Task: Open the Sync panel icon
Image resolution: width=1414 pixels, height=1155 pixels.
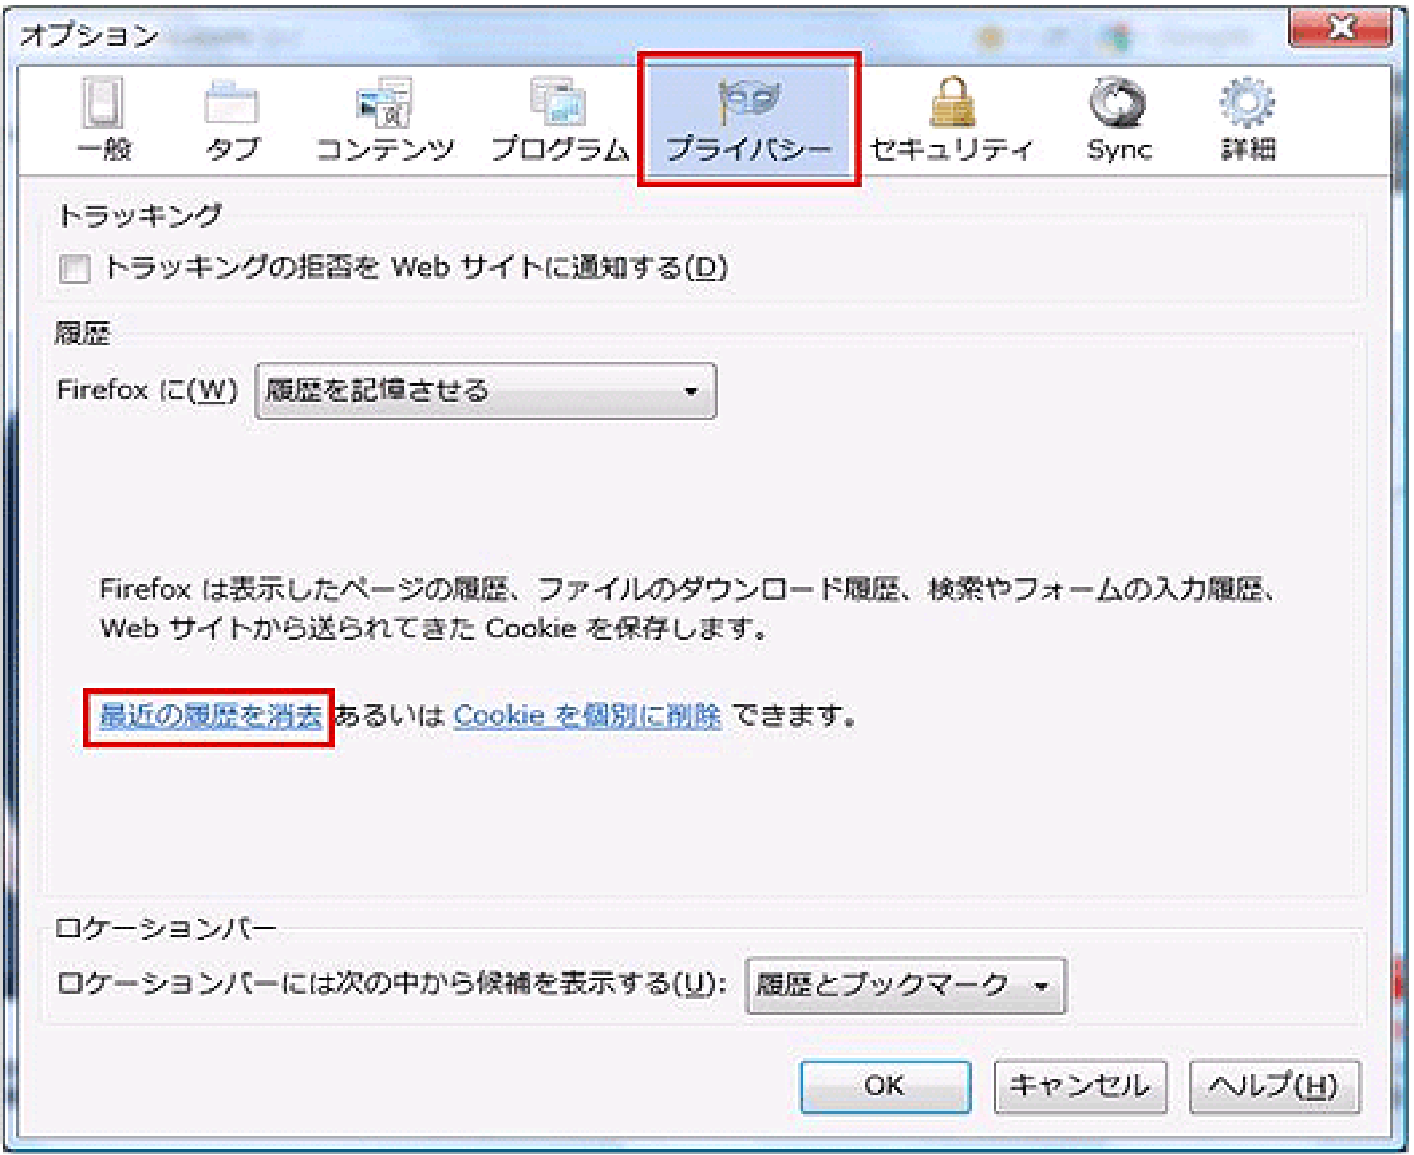Action: (x=1118, y=103)
